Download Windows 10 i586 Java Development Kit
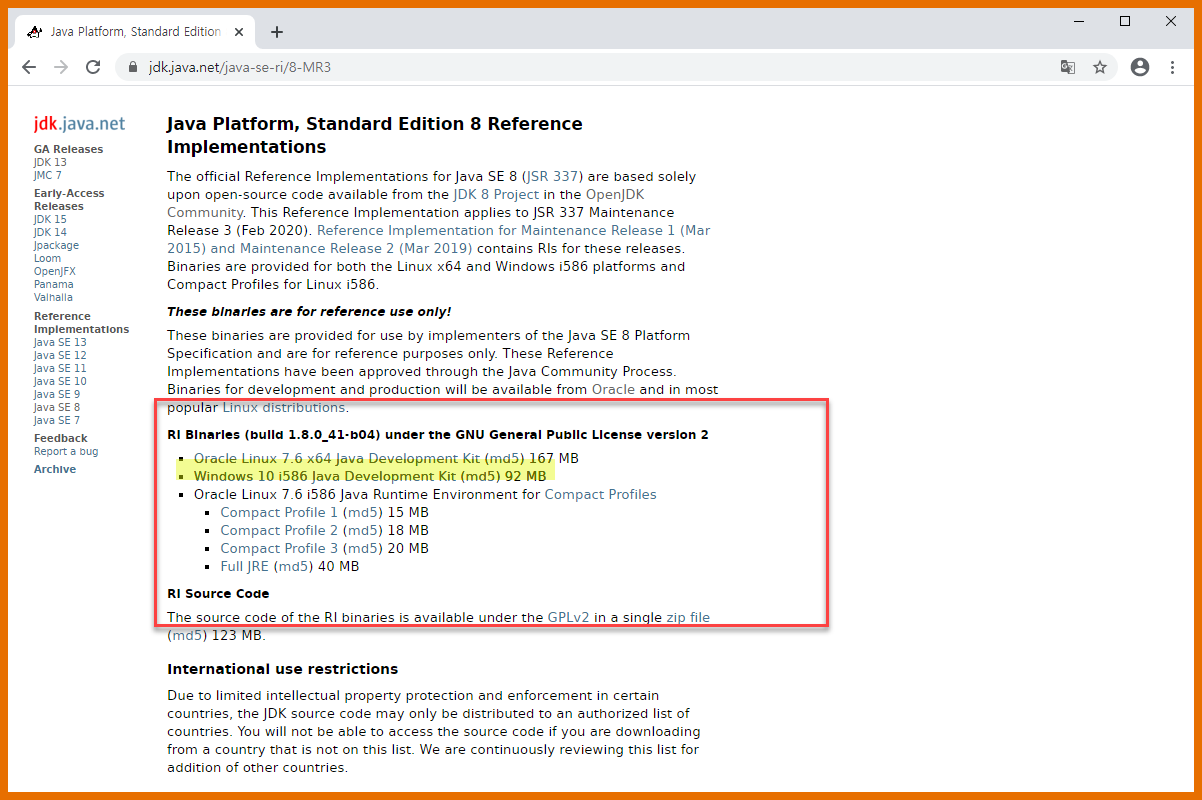The width and height of the screenshot is (1202, 800). [325, 476]
